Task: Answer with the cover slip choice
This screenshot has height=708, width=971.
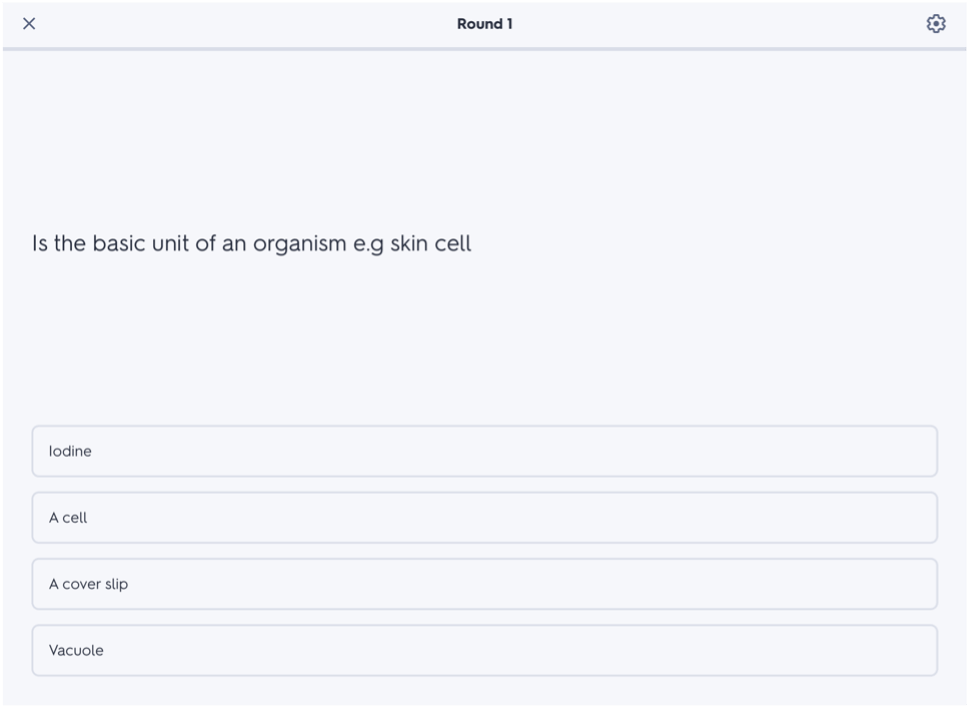Action: tap(484, 583)
